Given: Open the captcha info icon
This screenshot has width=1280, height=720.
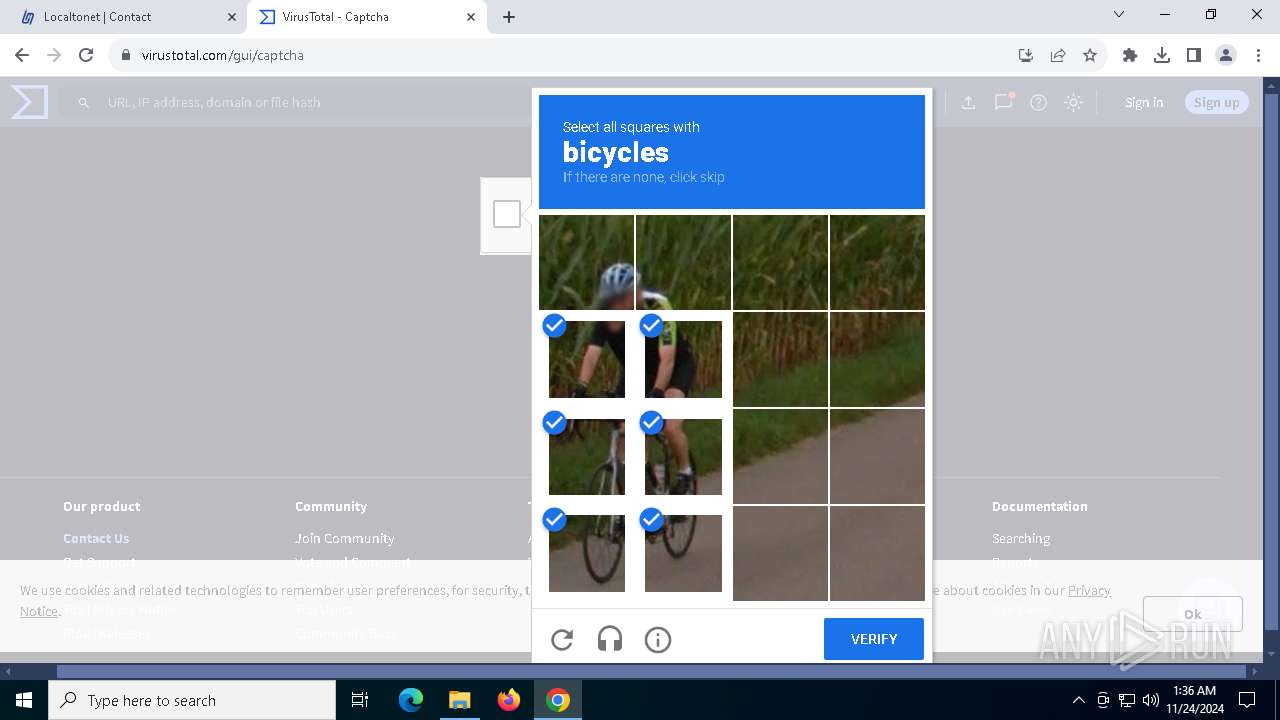Looking at the screenshot, I should coord(658,639).
